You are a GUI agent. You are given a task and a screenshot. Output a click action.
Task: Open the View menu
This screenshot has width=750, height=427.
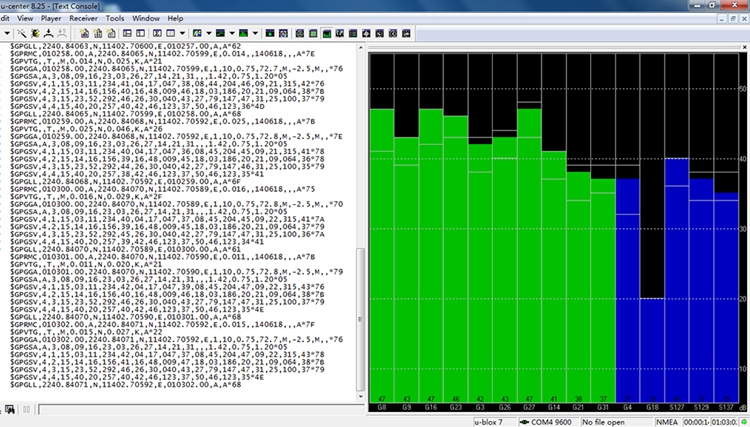pos(24,18)
